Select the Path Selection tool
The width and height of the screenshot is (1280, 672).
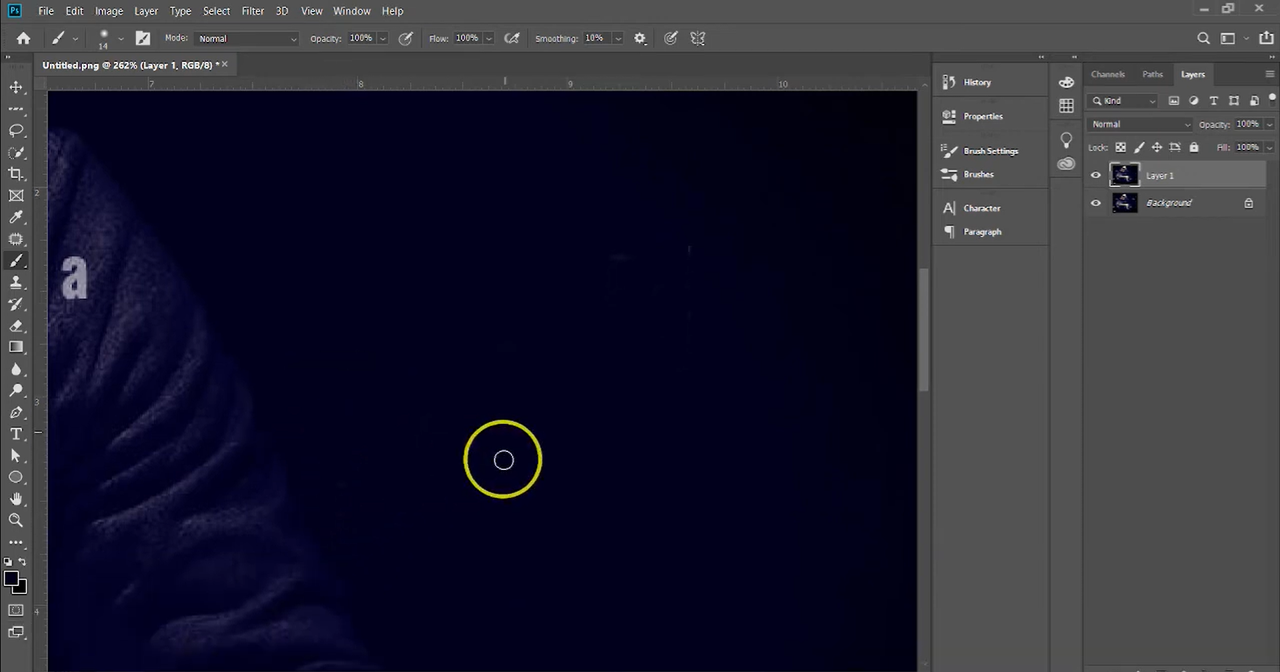pyautogui.click(x=16, y=456)
